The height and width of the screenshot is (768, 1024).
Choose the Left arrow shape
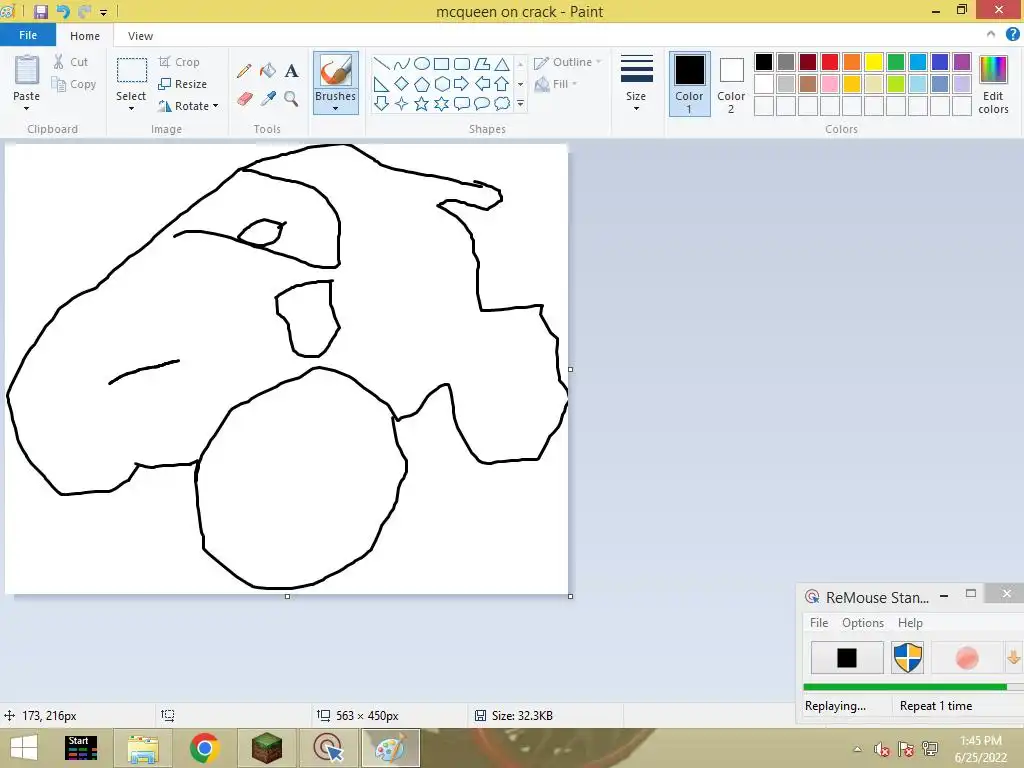point(482,84)
